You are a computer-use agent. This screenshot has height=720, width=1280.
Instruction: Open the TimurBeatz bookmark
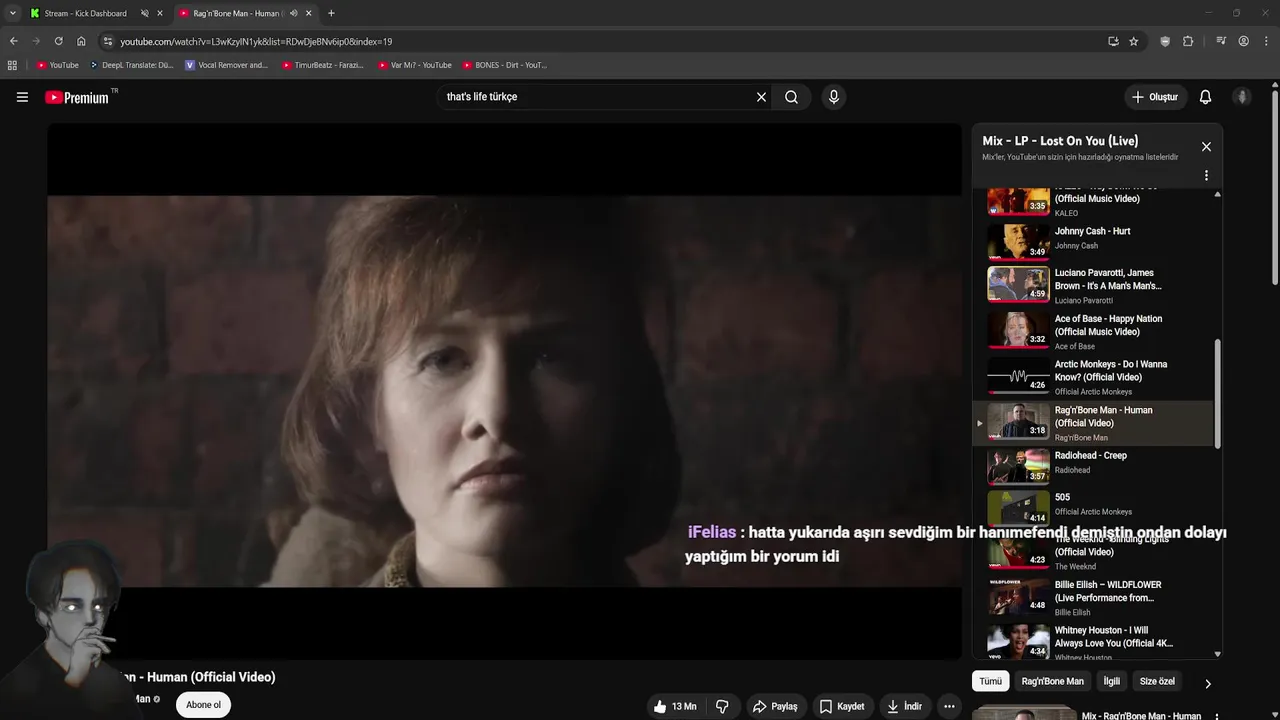(x=322, y=65)
